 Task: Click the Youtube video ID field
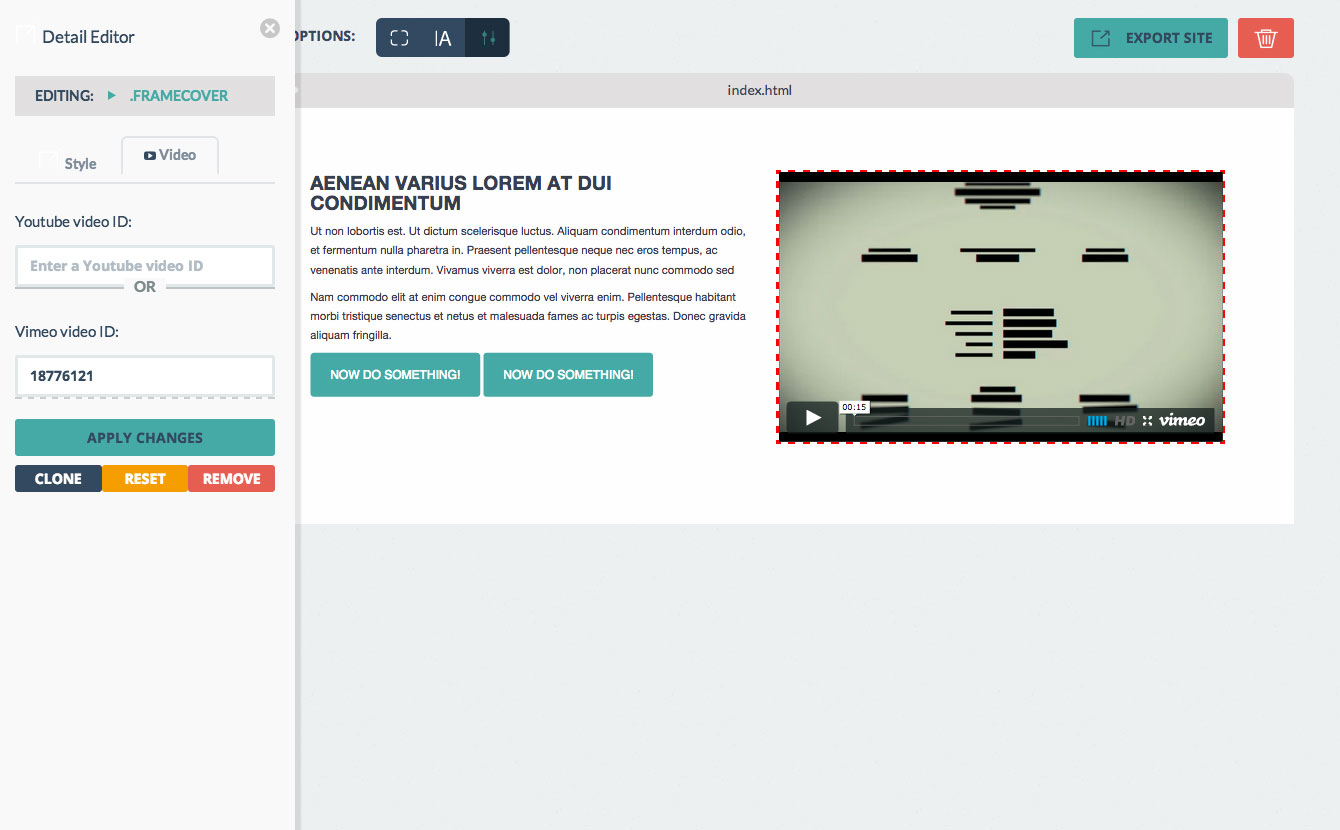click(x=145, y=266)
